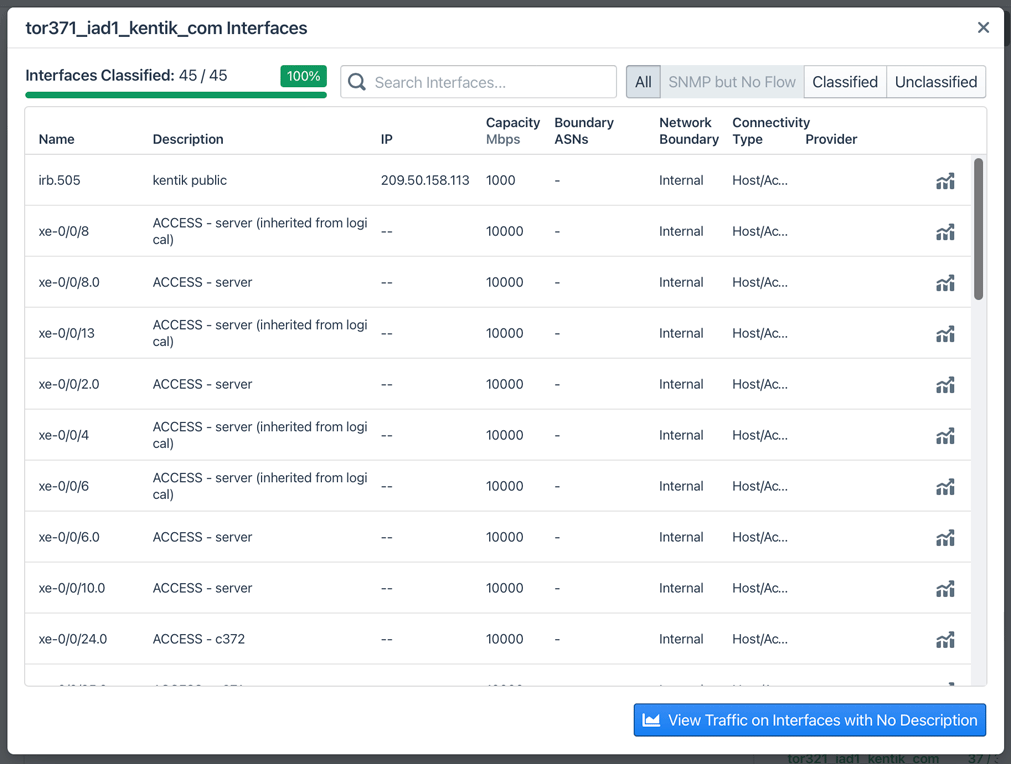Open the chart icon for xe-0/0/6
The height and width of the screenshot is (764, 1011).
945,486
